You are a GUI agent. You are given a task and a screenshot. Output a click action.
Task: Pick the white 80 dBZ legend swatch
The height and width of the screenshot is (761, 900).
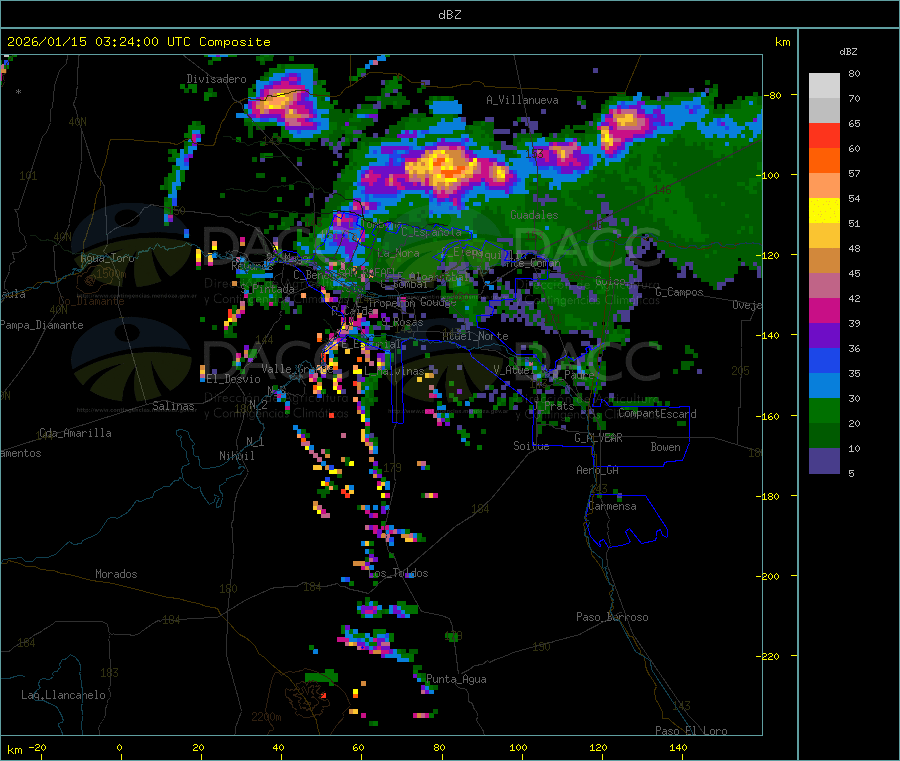(x=824, y=85)
